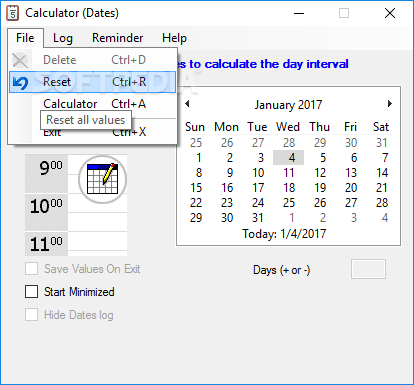Choose Calculator Ctrl+A menu entry
Screen dimensions: 414x385
93,104
